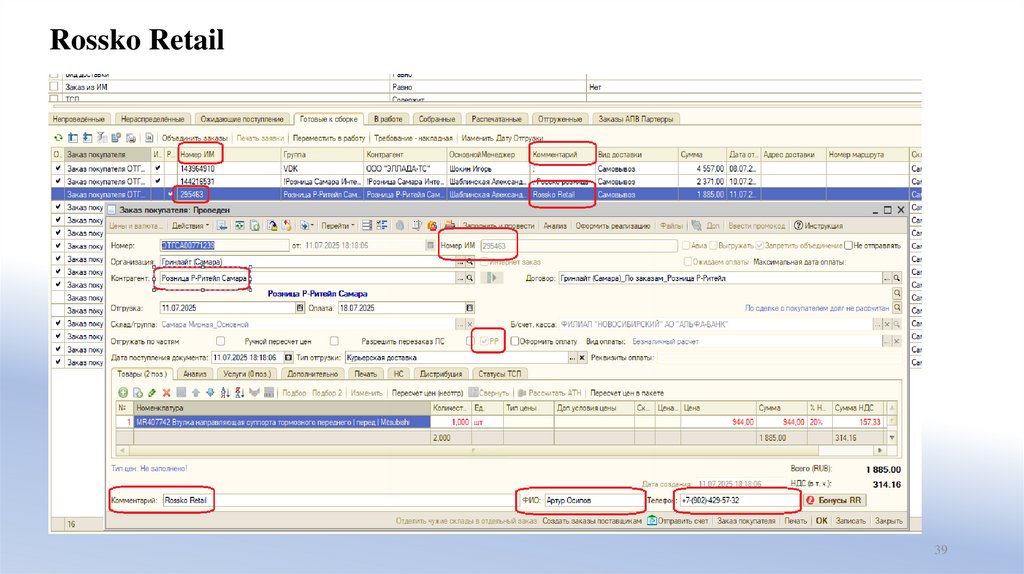The width and height of the screenshot is (1024, 574).
Task: Click the Телефон field with +7-(902)-429-57-32
Action: click(737, 500)
